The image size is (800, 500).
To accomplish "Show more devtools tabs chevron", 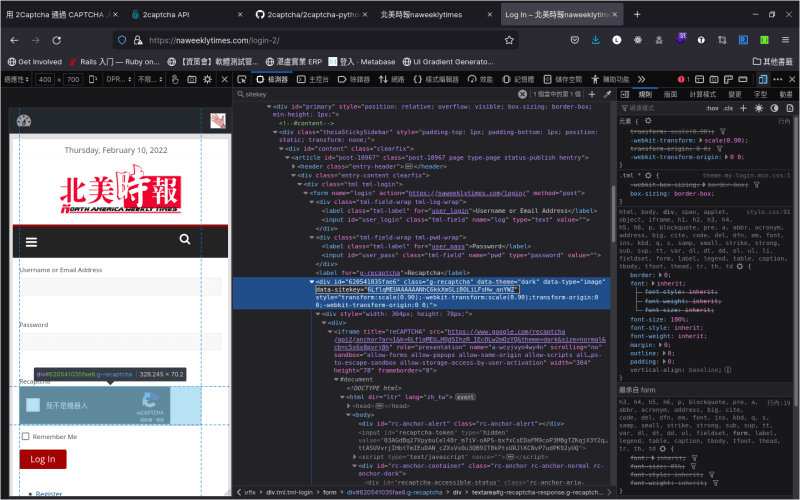I will coord(641,79).
